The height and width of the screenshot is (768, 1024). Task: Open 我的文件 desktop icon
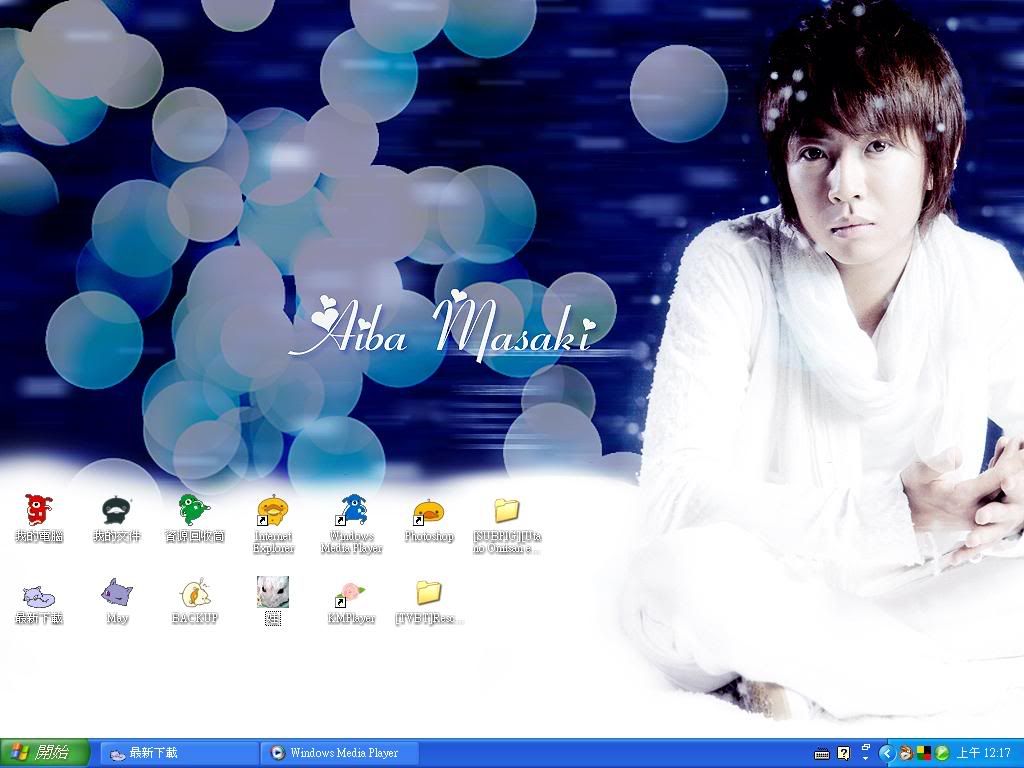coord(117,511)
